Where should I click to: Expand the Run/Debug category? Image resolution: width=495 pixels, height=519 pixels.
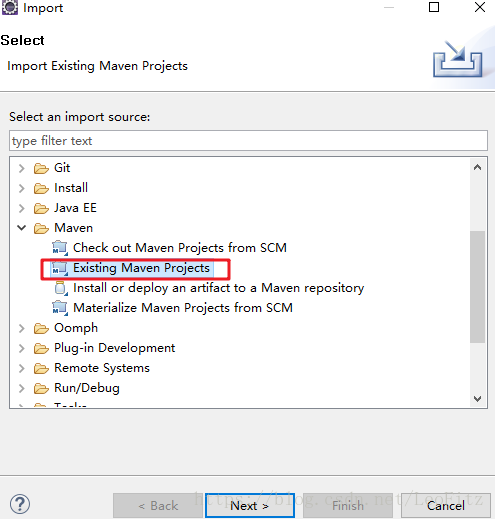point(22,388)
